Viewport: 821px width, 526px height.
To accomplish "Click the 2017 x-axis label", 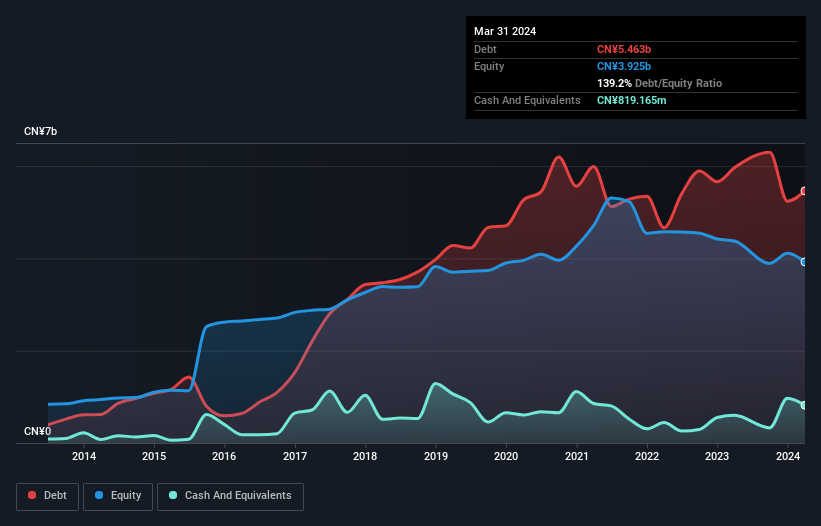I will coord(295,456).
